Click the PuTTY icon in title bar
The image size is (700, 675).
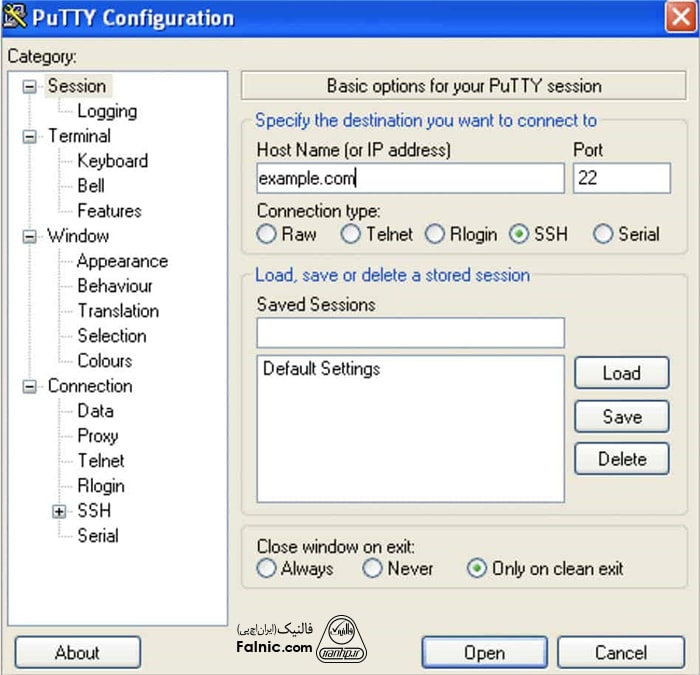(x=15, y=17)
